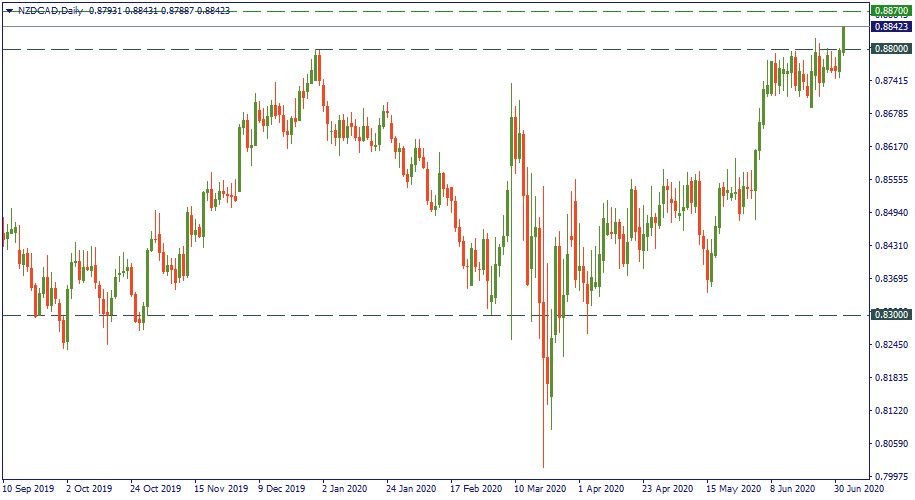915x500 pixels.
Task: Click the 30 Jun 2020 date label
Action: pos(859,490)
